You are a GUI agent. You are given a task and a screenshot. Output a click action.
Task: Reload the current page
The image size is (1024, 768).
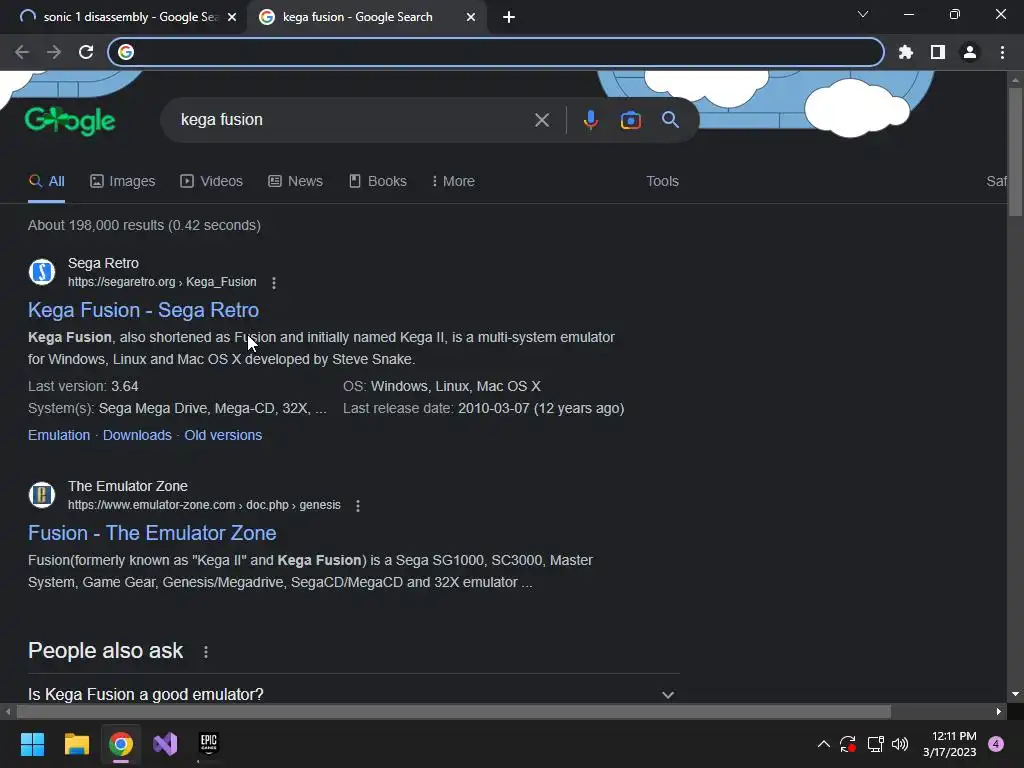point(86,52)
